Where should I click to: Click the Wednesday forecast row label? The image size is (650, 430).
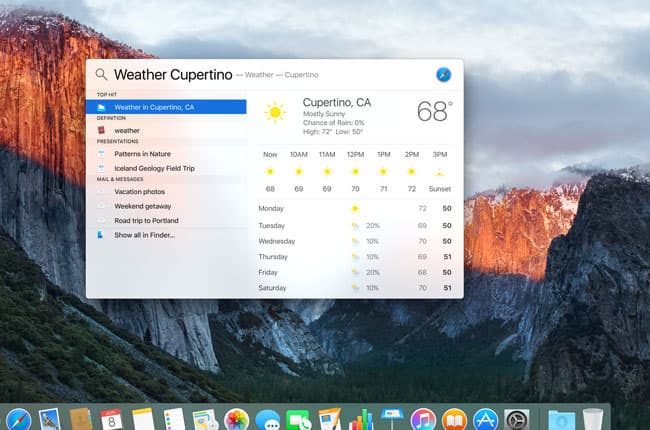click(277, 241)
